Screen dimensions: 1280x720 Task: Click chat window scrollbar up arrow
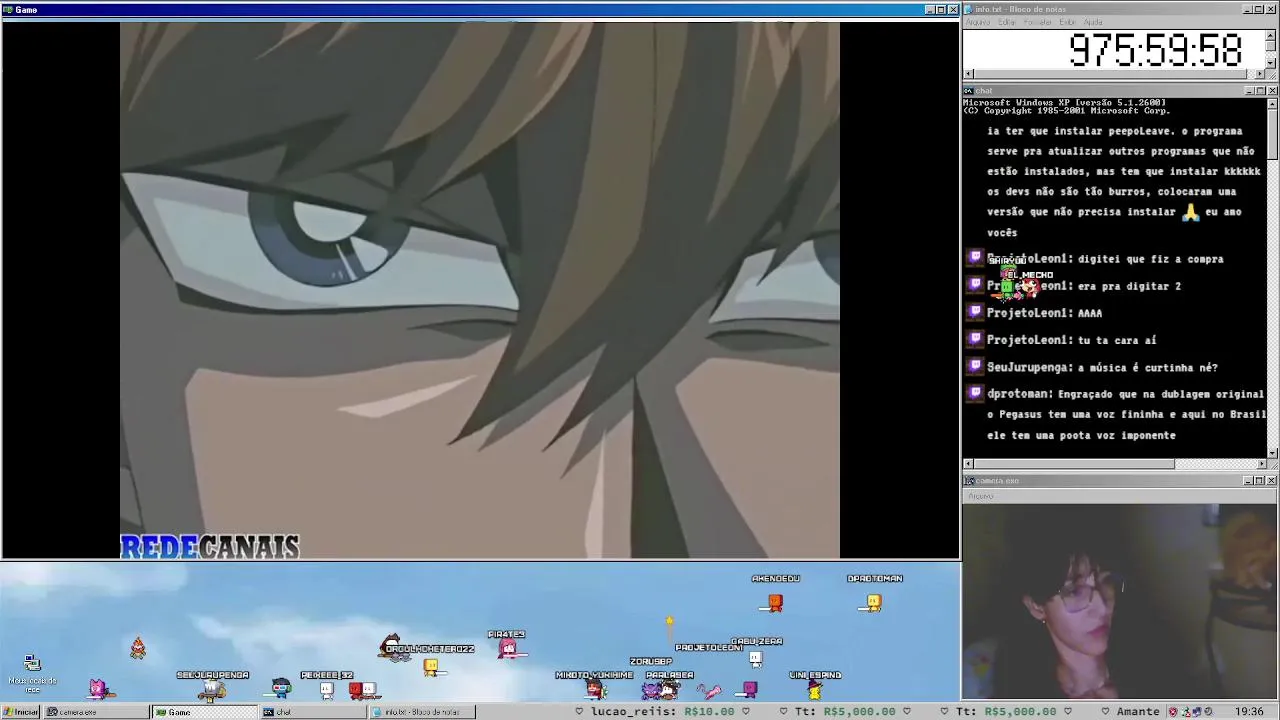click(1272, 103)
